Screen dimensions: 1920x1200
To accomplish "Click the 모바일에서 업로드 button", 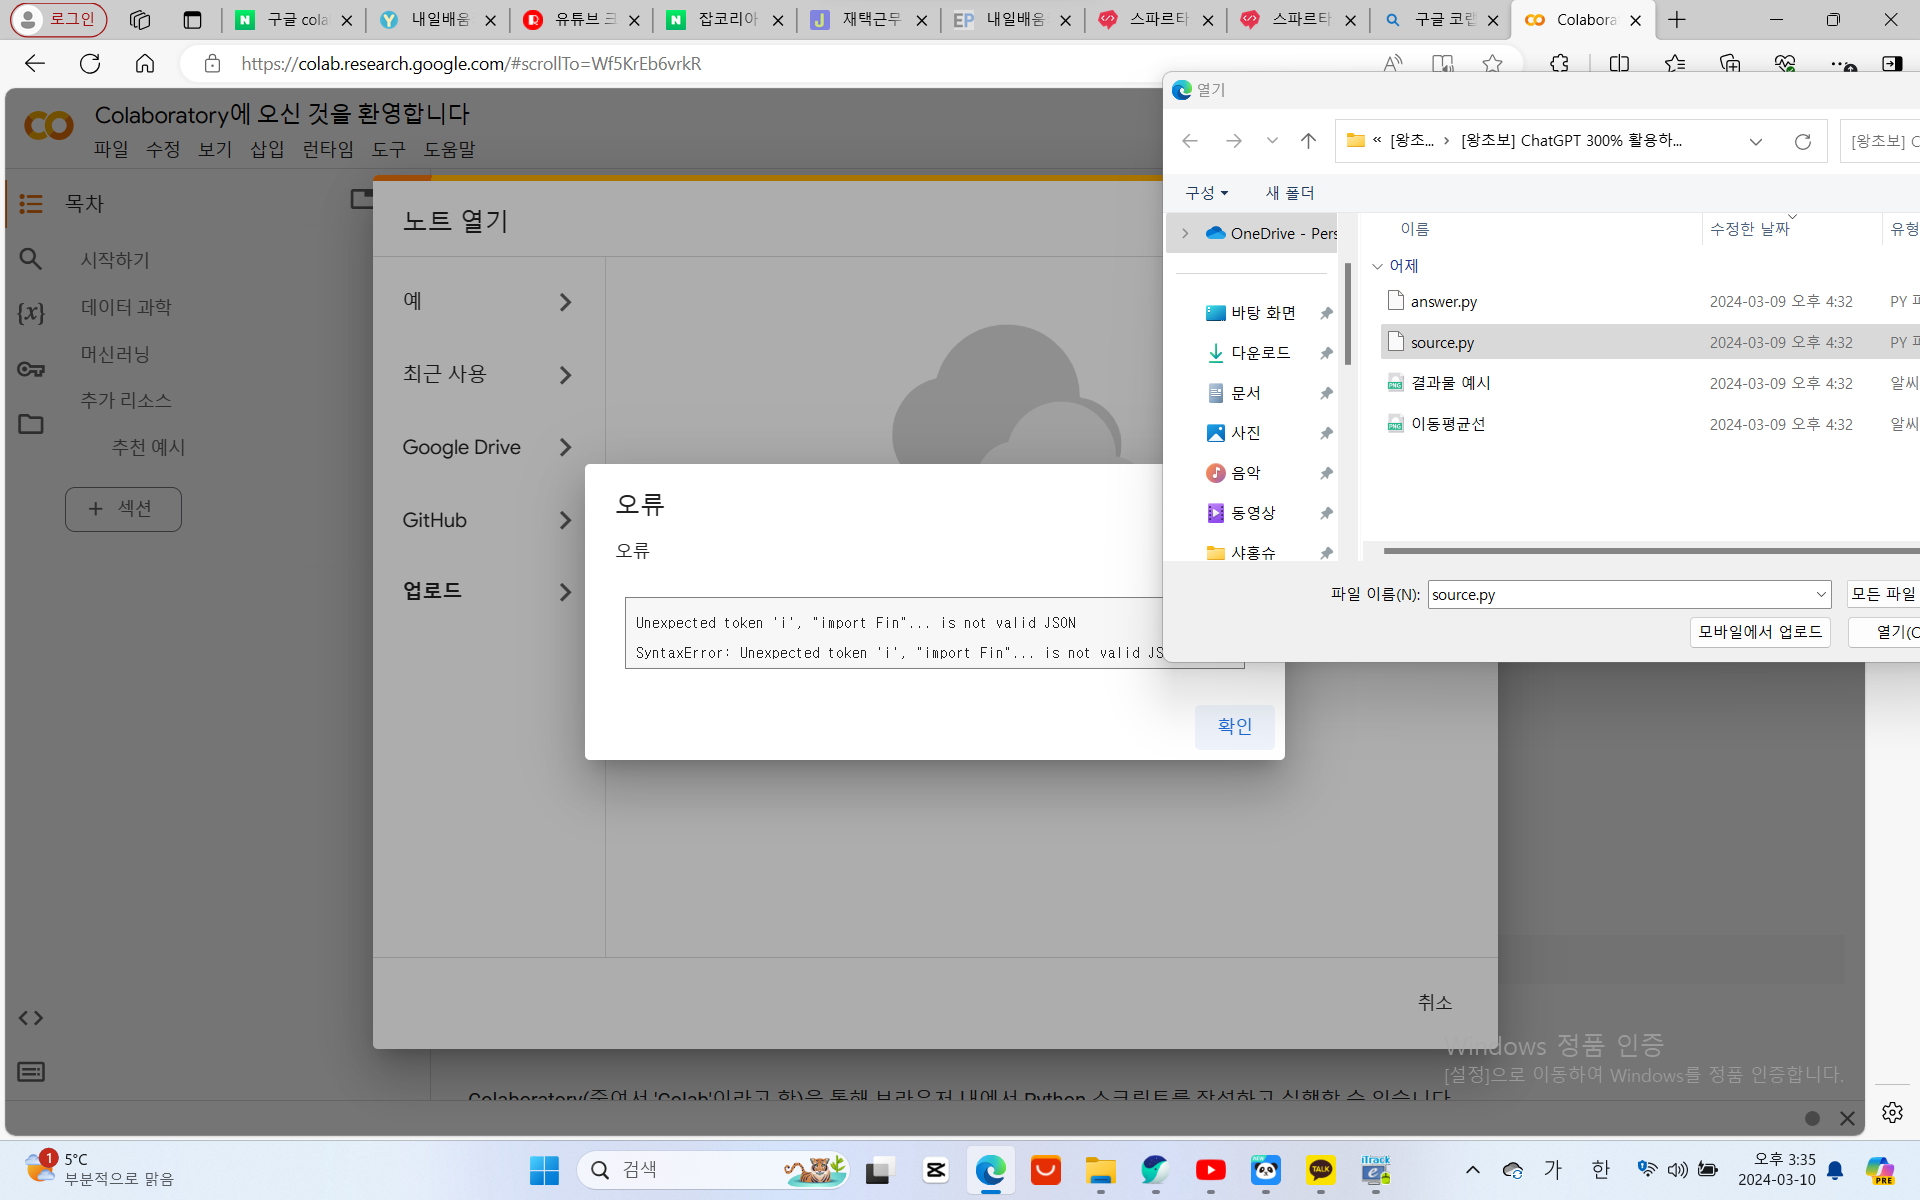I will [x=1760, y=632].
